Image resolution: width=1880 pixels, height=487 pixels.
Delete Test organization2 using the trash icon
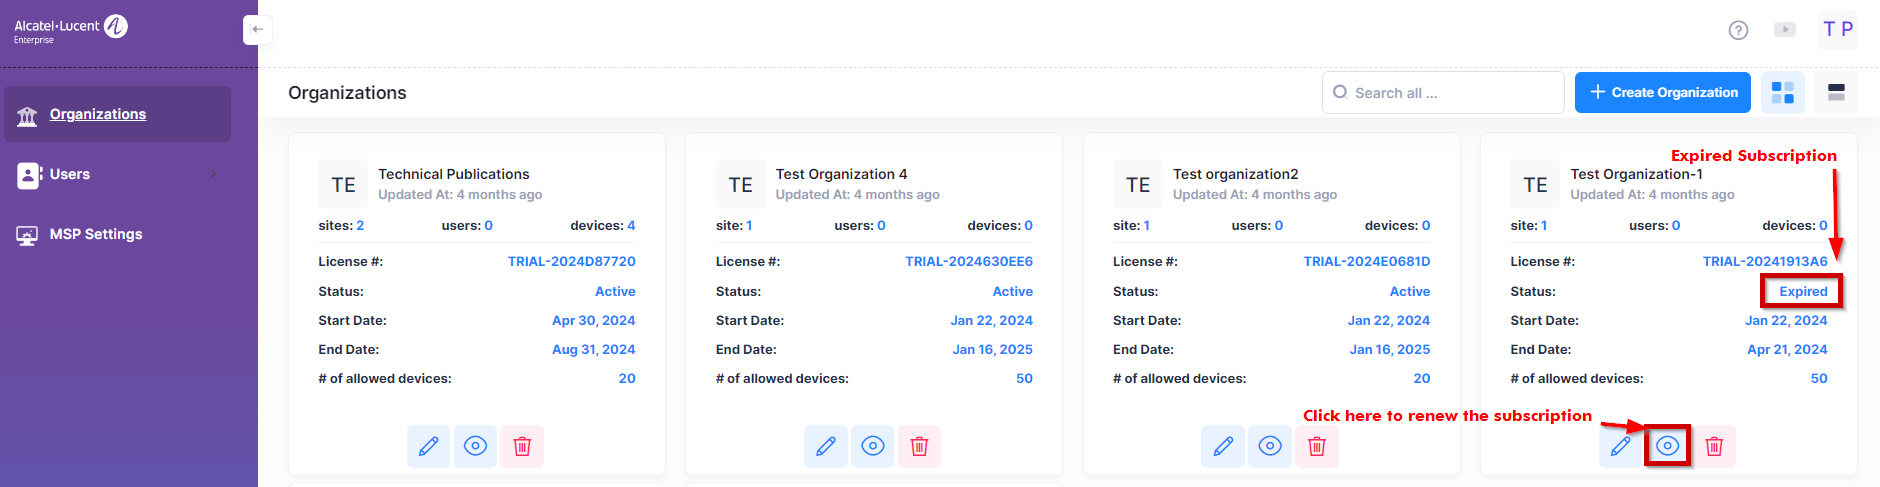(1317, 446)
